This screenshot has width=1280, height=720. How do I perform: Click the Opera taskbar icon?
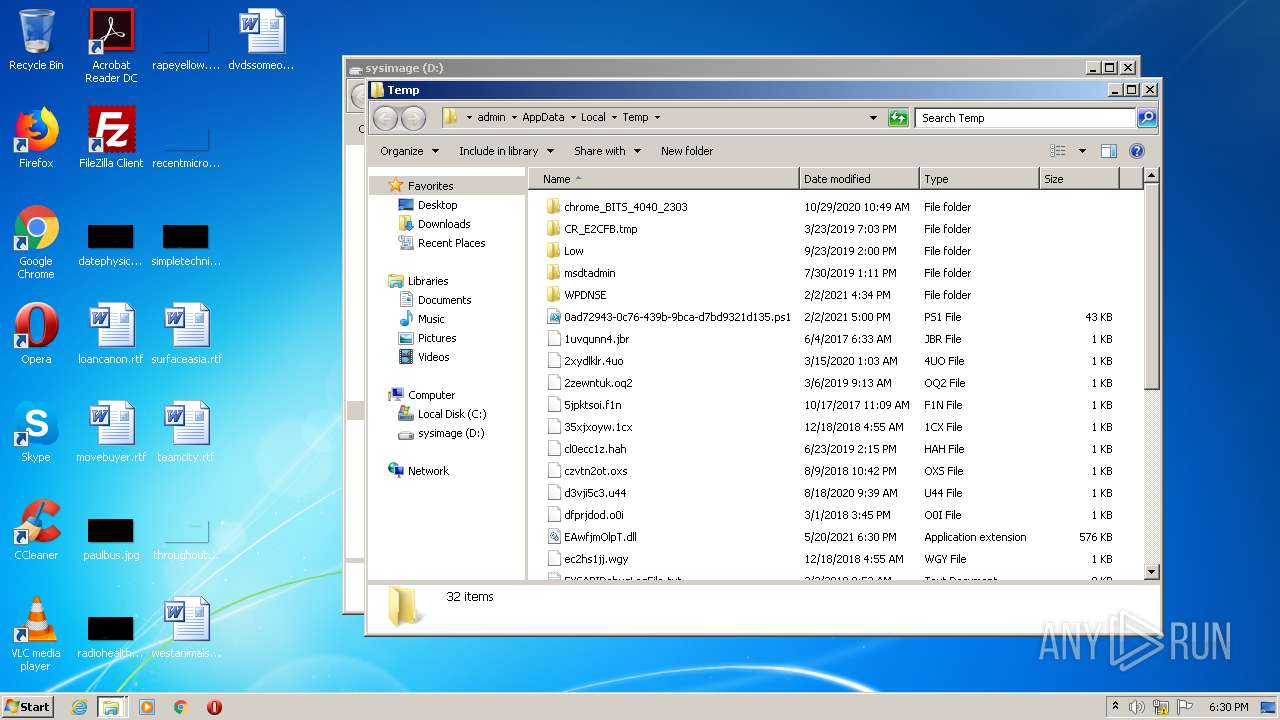214,707
